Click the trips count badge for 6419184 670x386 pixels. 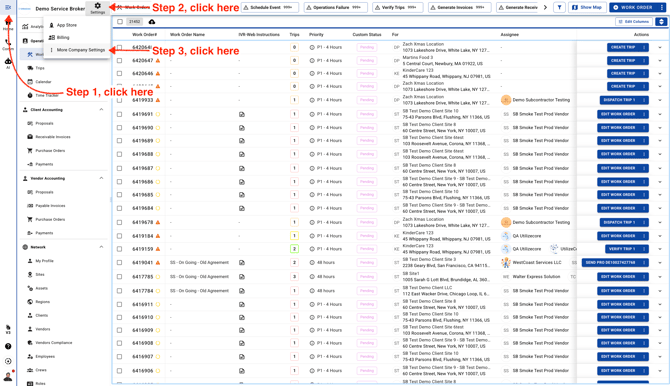(x=294, y=236)
